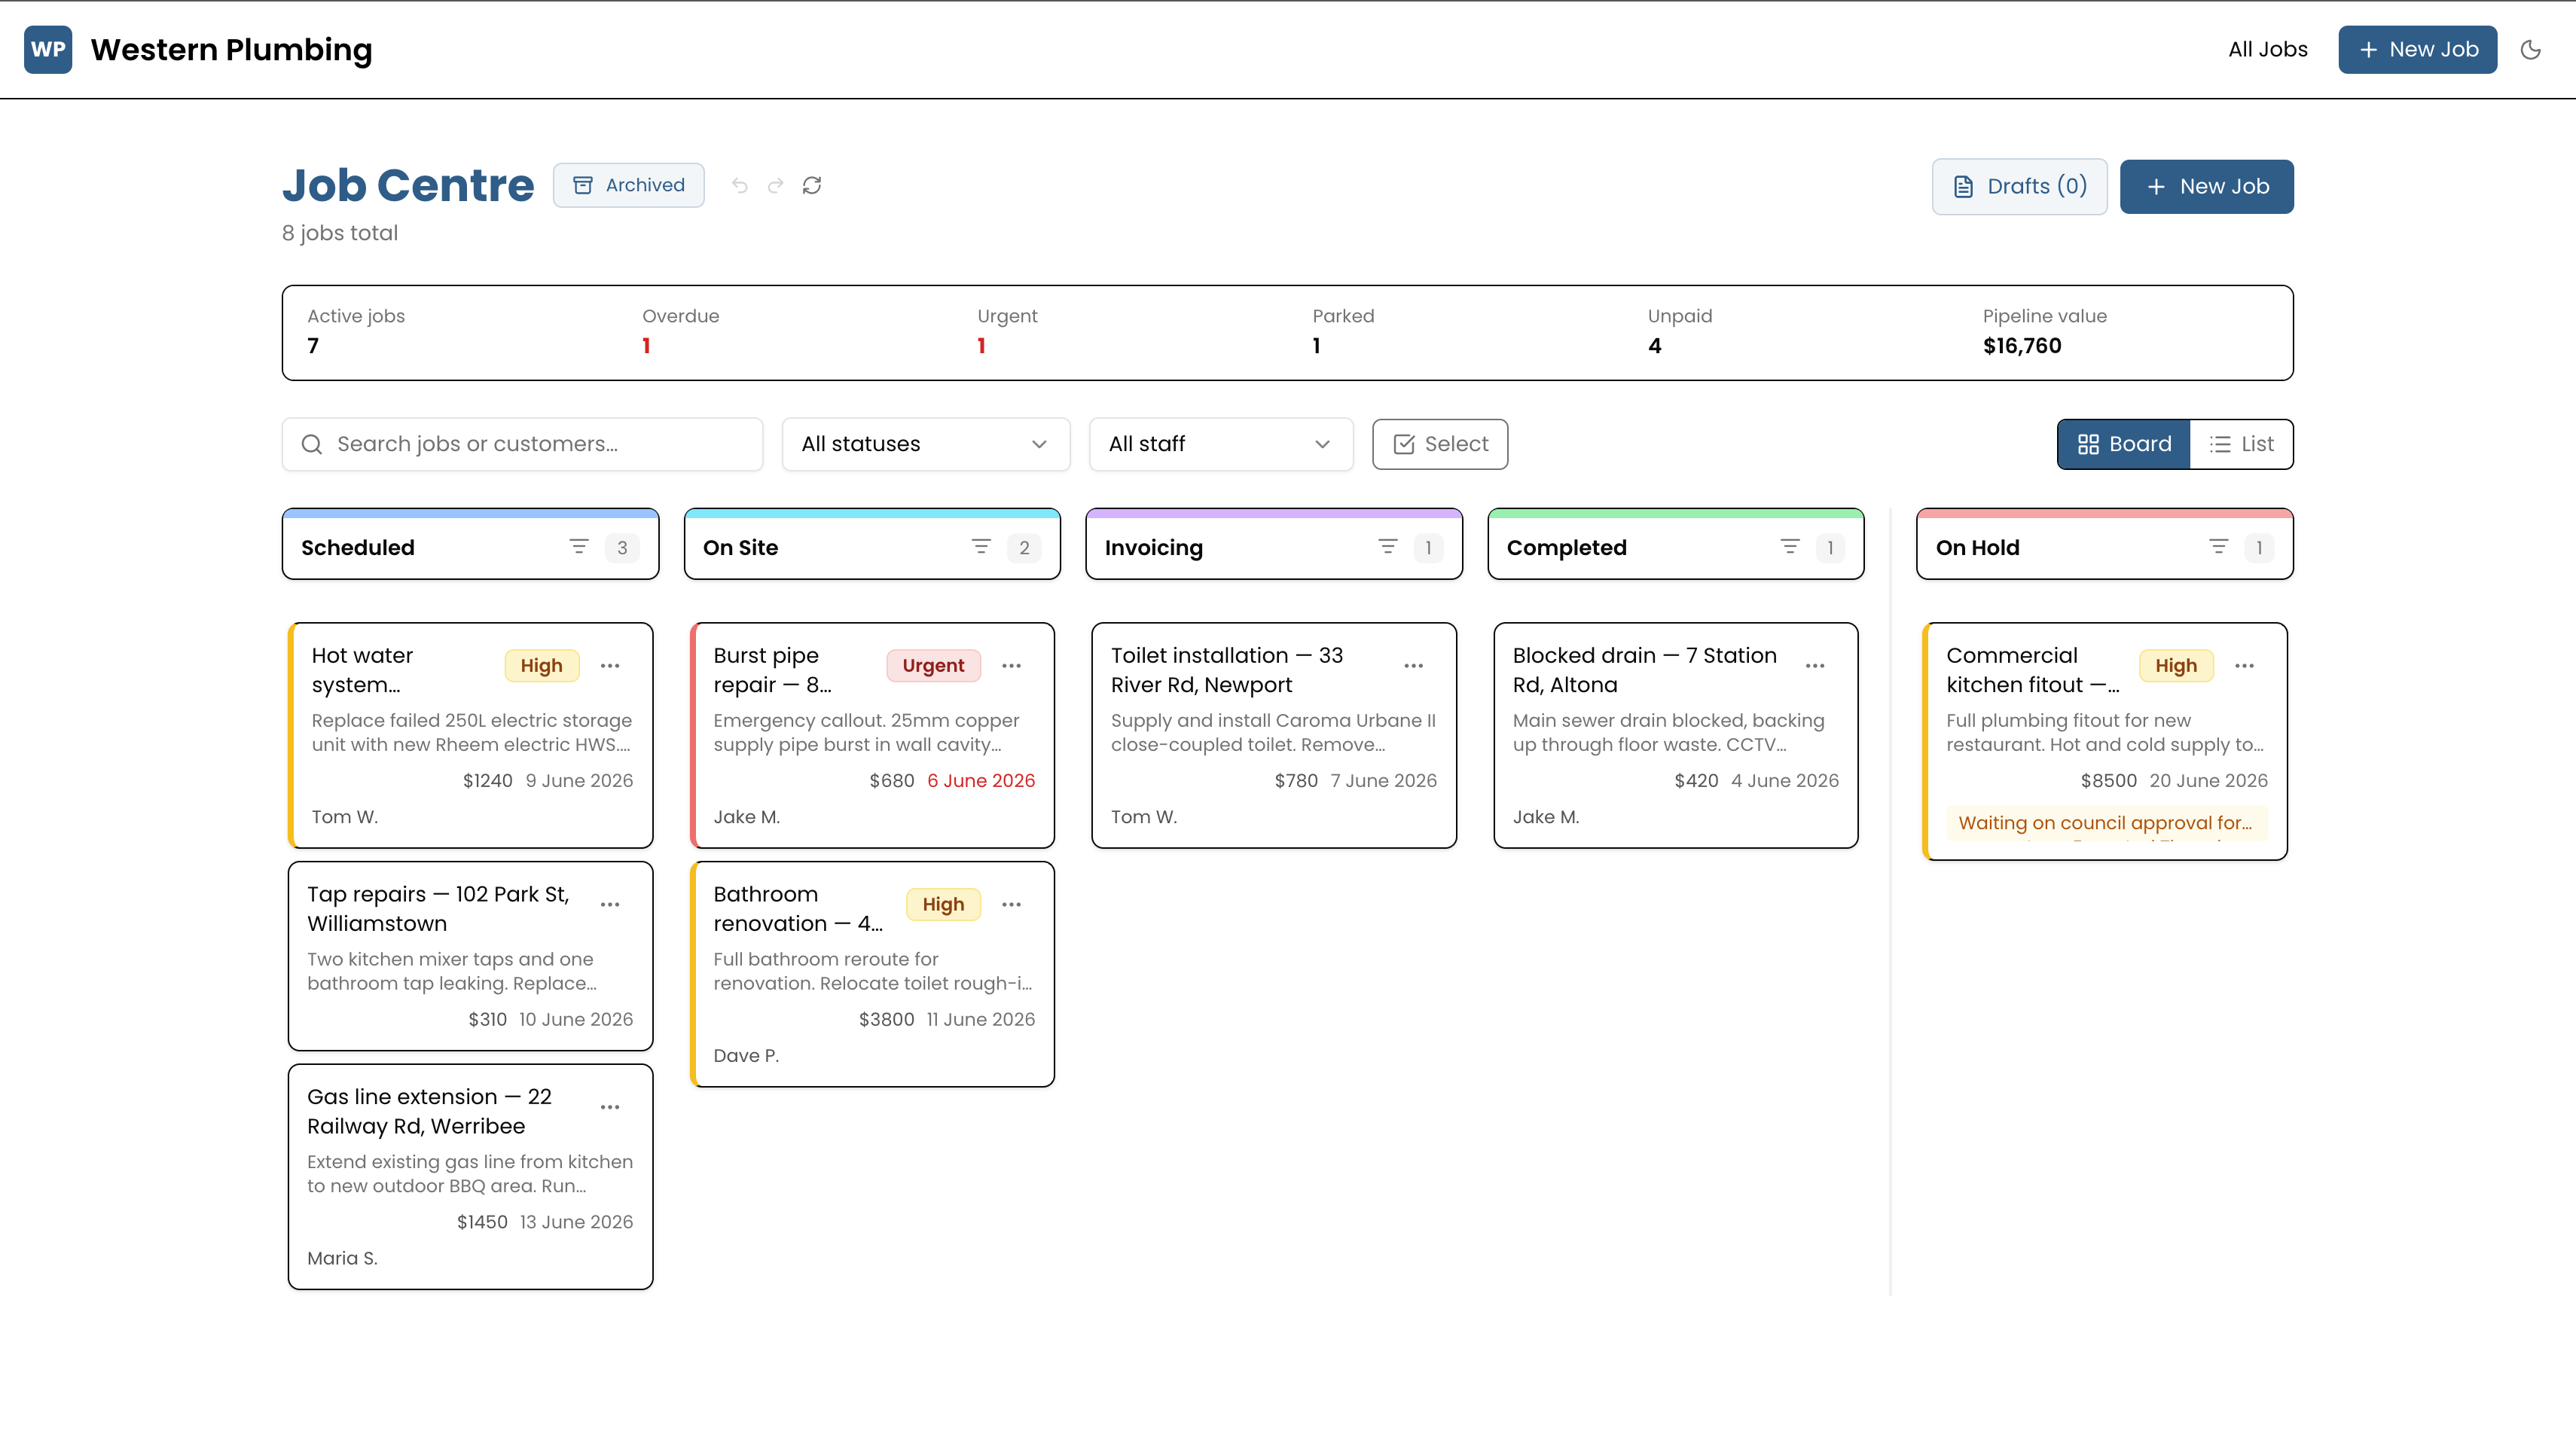The height and width of the screenshot is (1434, 2576).
Task: Click the Invoicing column header
Action: 1274,545
